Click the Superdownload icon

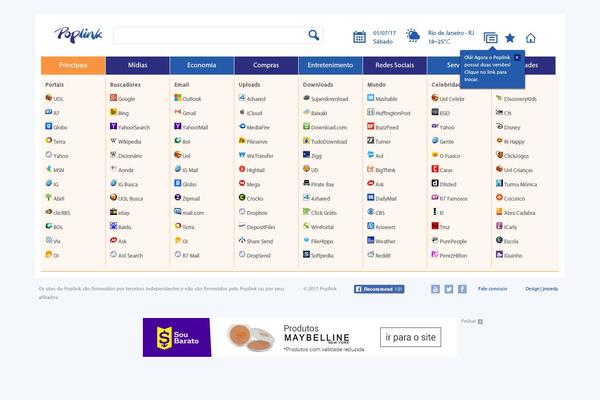tap(307, 98)
